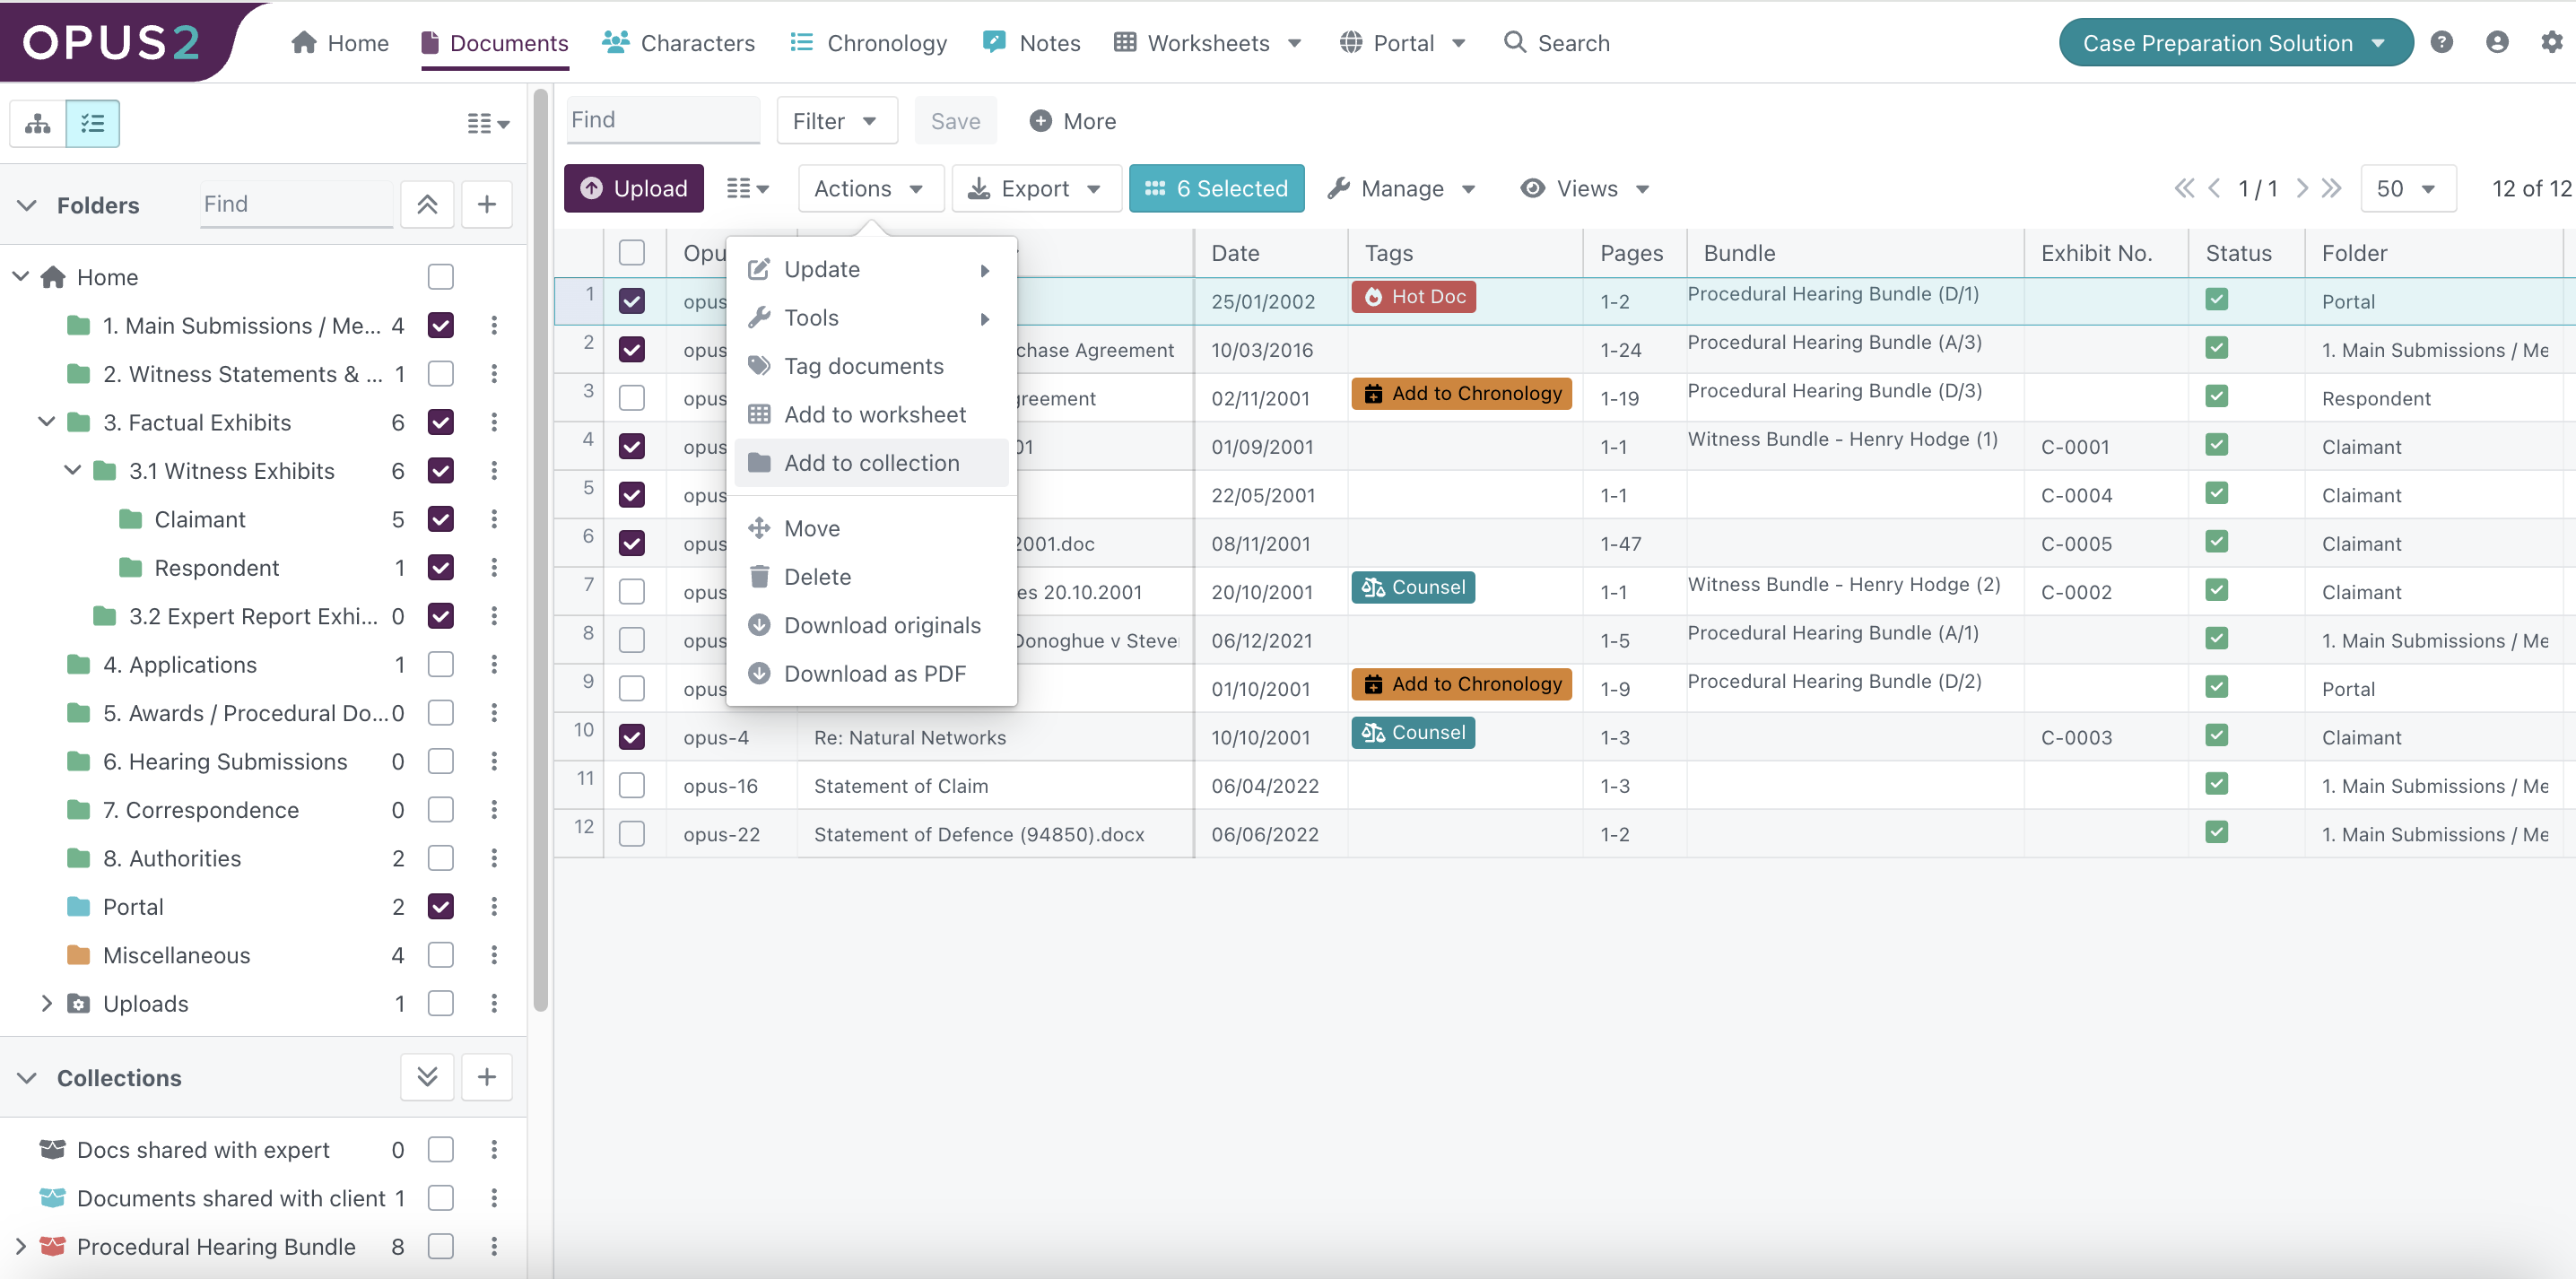Choose Add to collection menu item

click(871, 463)
